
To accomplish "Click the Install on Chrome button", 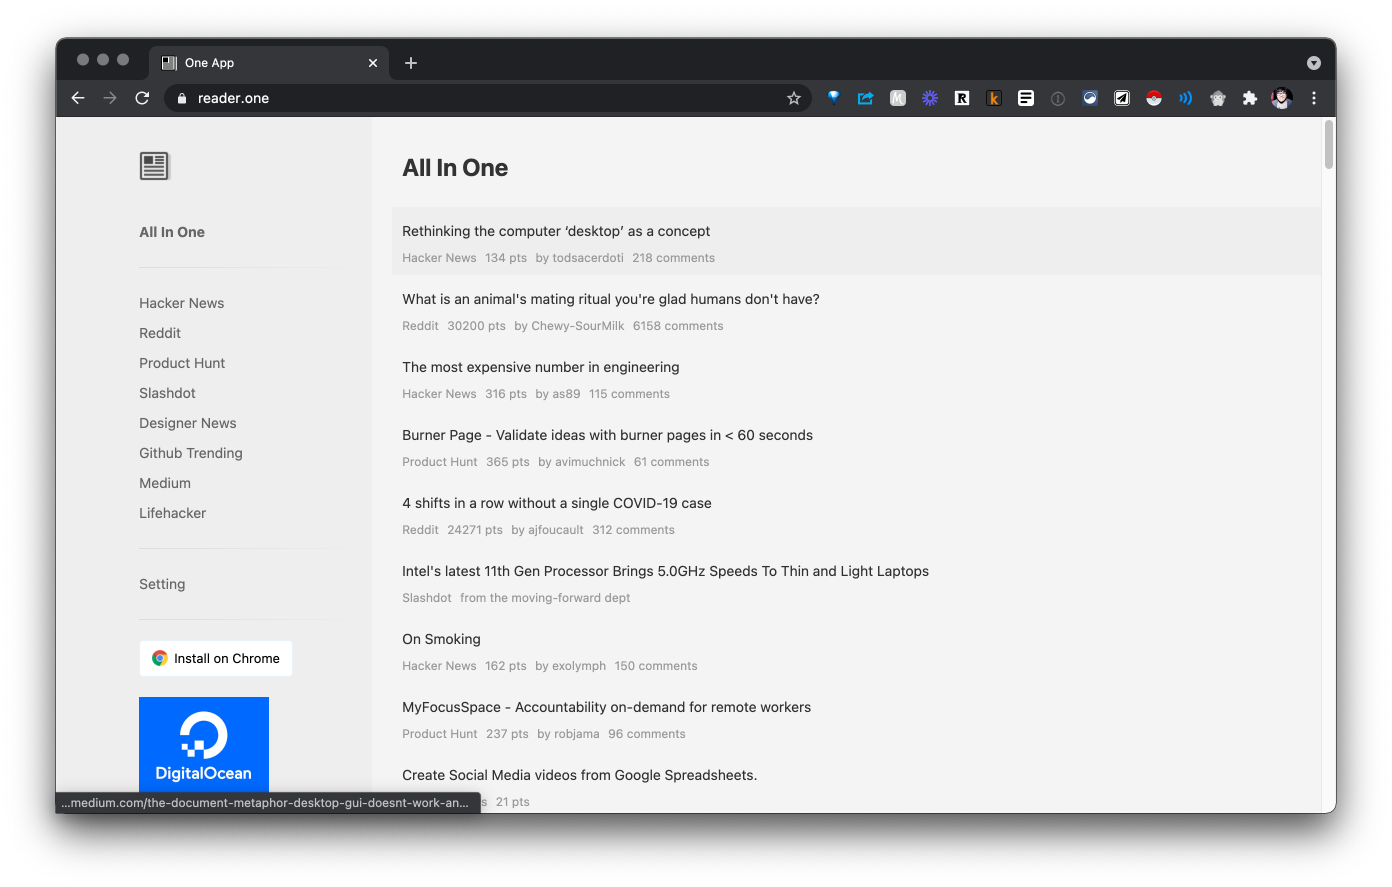I will (x=216, y=658).
